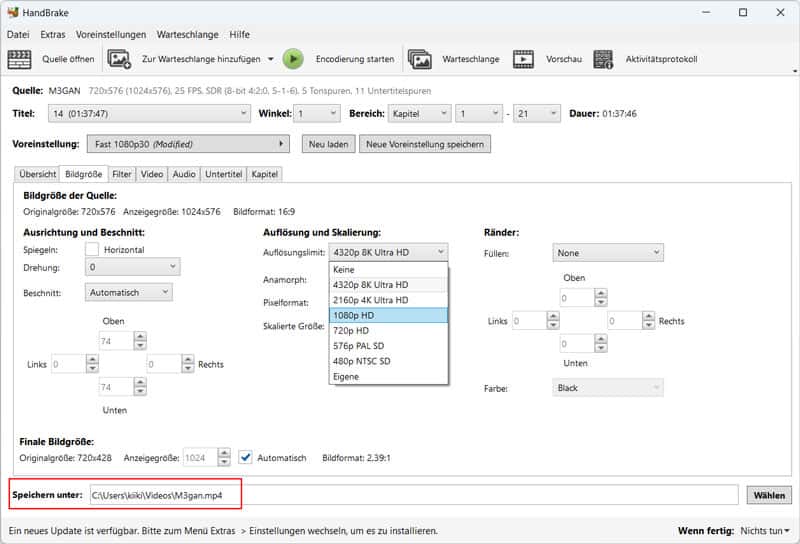Image resolution: width=800 pixels, height=544 pixels.
Task: Switch to the Video tab
Action: [152, 174]
